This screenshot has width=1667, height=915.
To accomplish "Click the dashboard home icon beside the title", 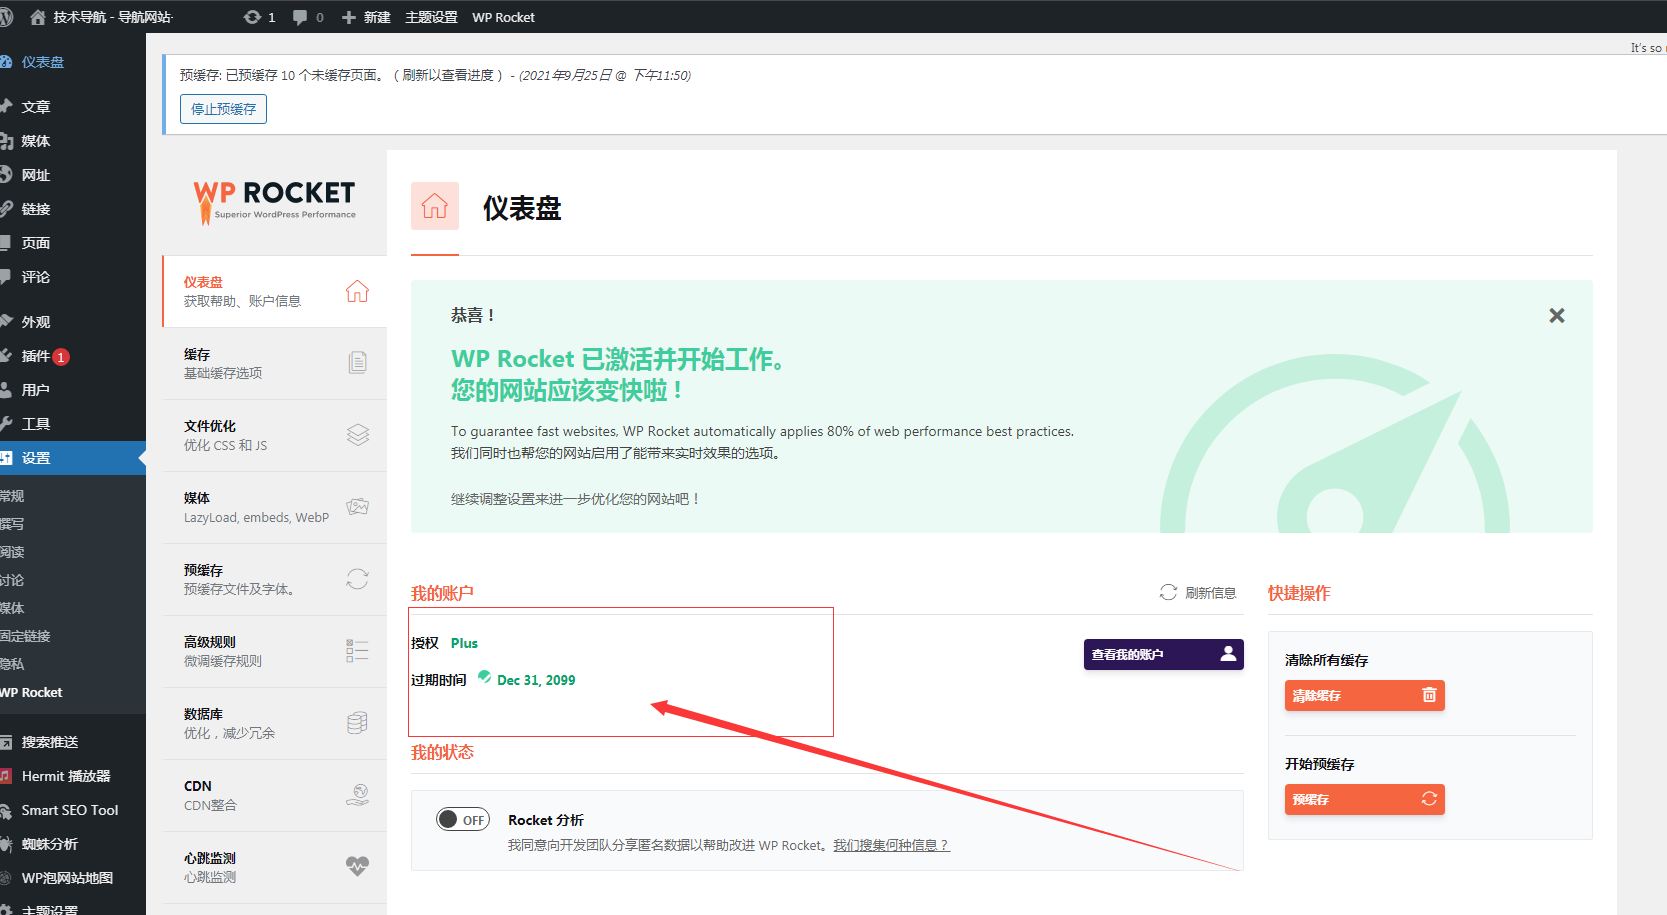I will (435, 206).
